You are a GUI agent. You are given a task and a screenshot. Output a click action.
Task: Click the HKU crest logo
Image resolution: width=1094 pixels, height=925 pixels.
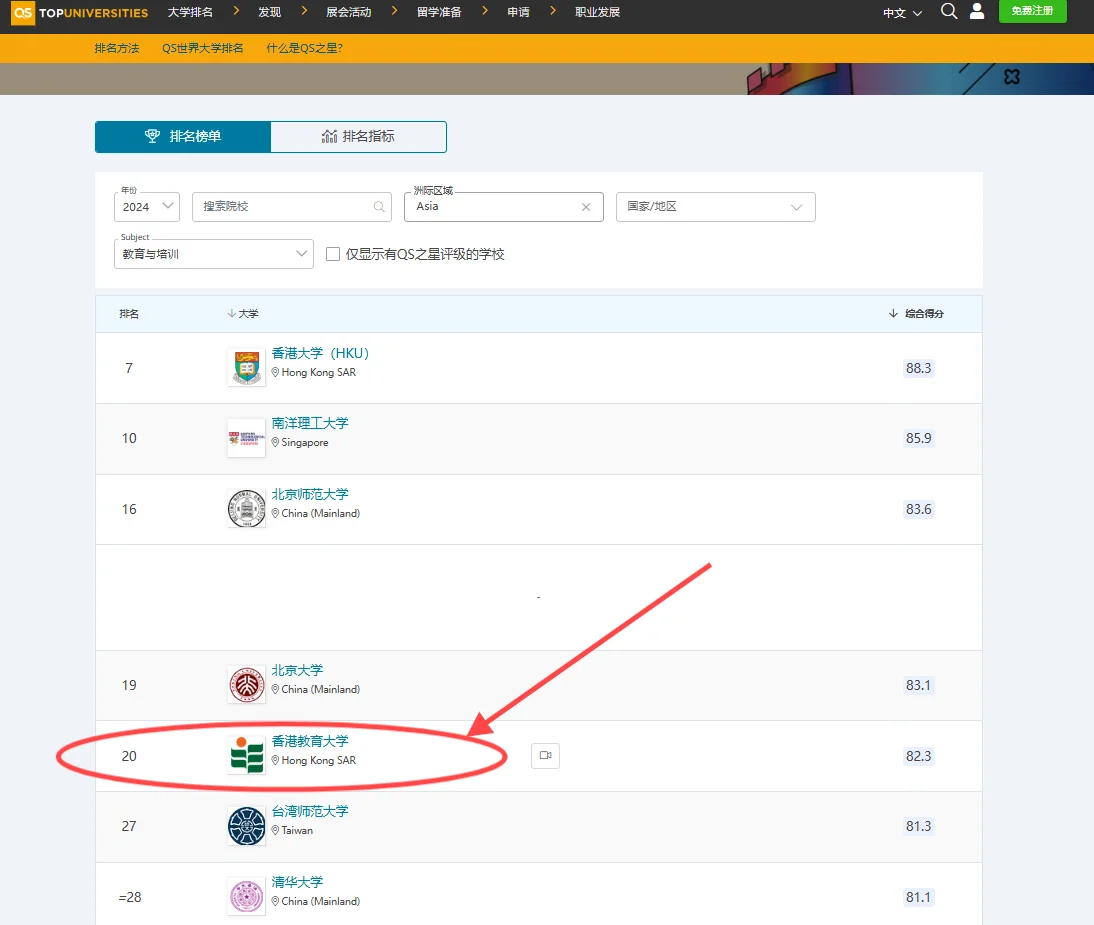click(x=246, y=368)
